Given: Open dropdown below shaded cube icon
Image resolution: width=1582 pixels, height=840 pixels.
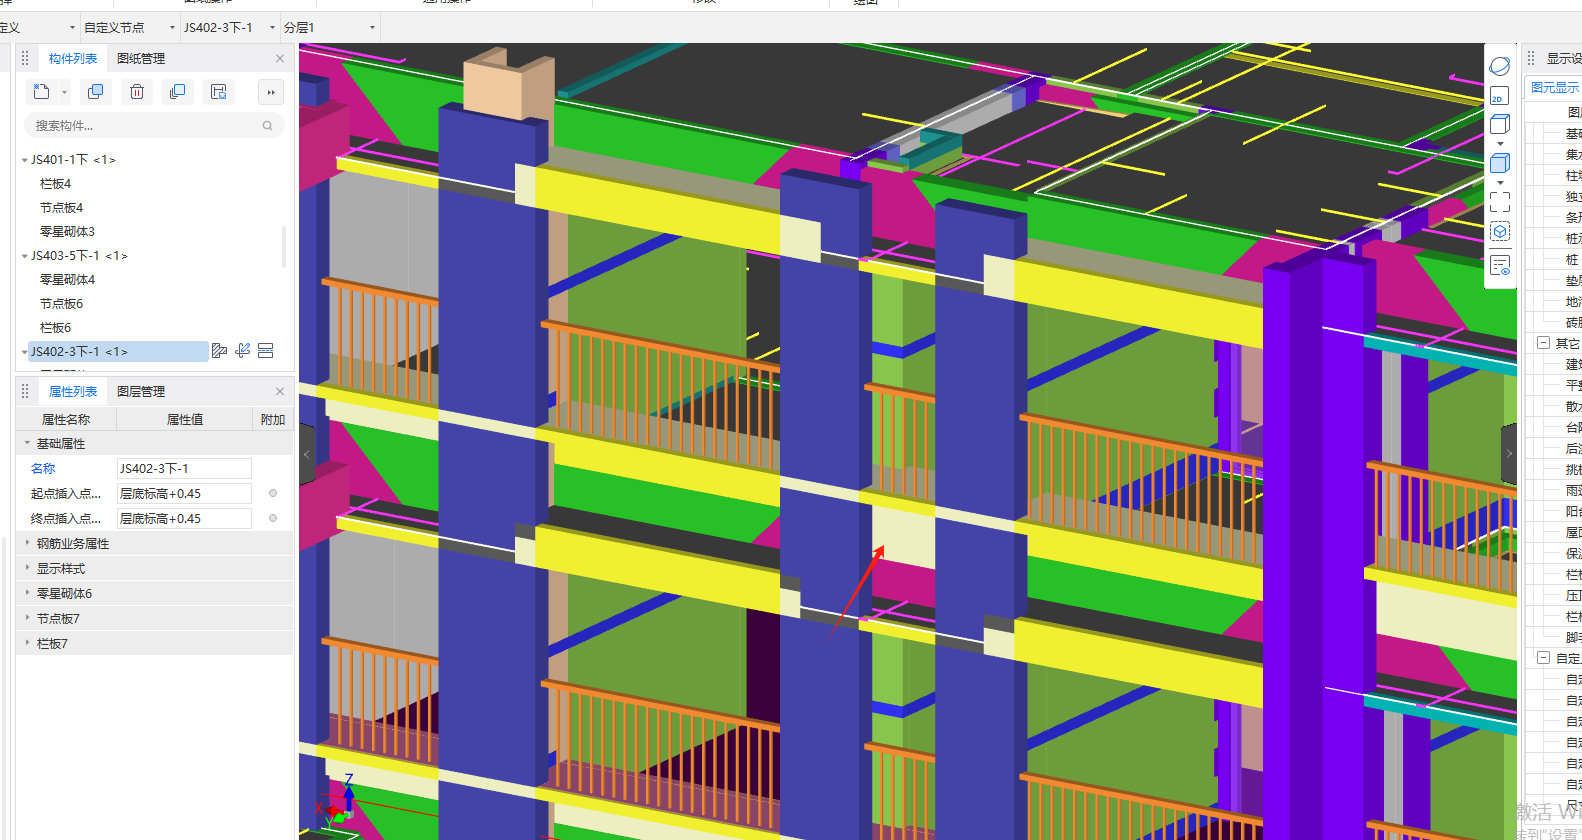Looking at the screenshot, I should coord(1500,183).
